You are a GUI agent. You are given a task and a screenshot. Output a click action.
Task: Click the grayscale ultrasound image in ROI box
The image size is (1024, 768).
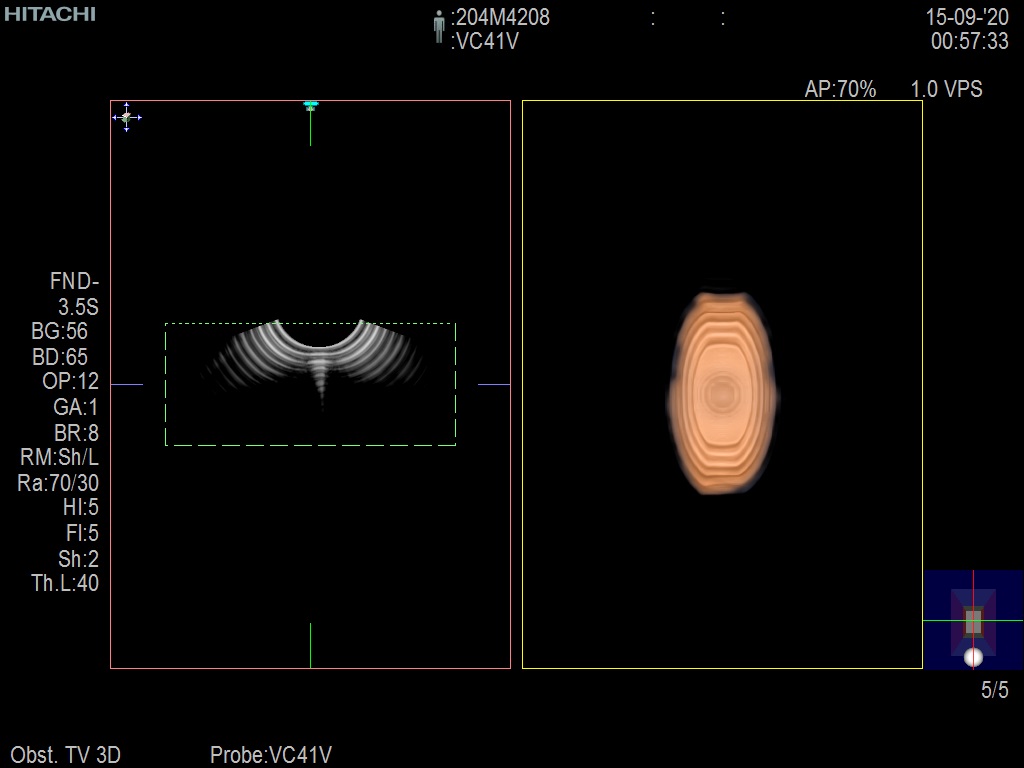pos(310,358)
